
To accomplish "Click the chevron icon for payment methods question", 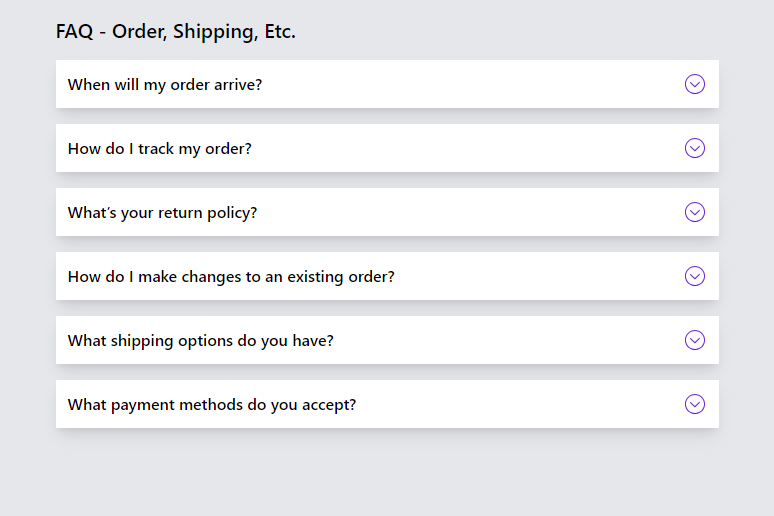I will [x=695, y=404].
